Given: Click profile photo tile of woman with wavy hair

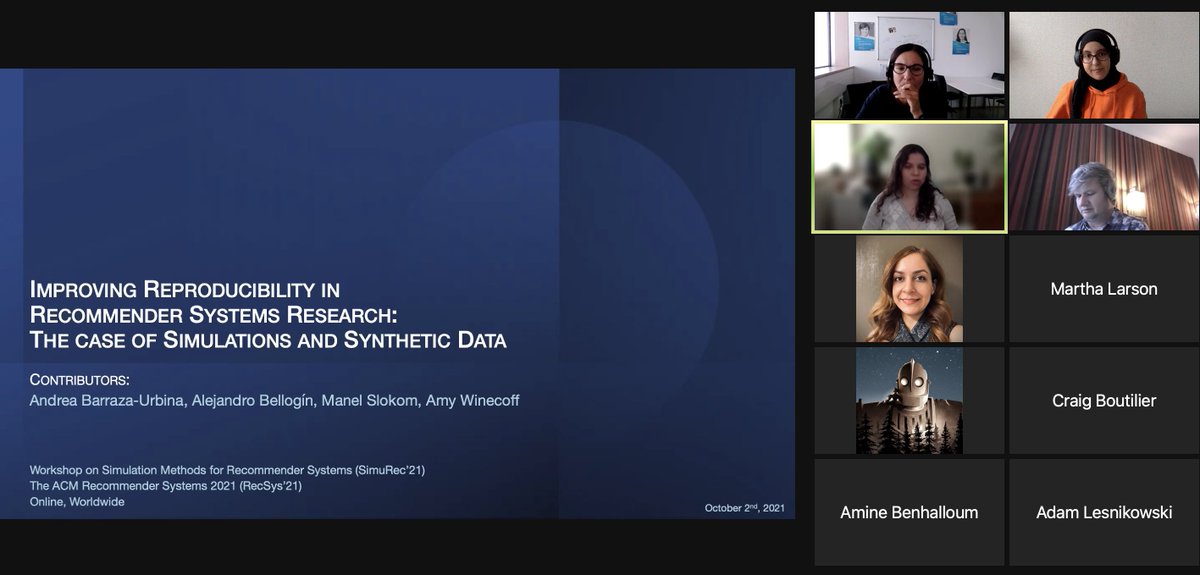Looking at the screenshot, I should [x=909, y=289].
